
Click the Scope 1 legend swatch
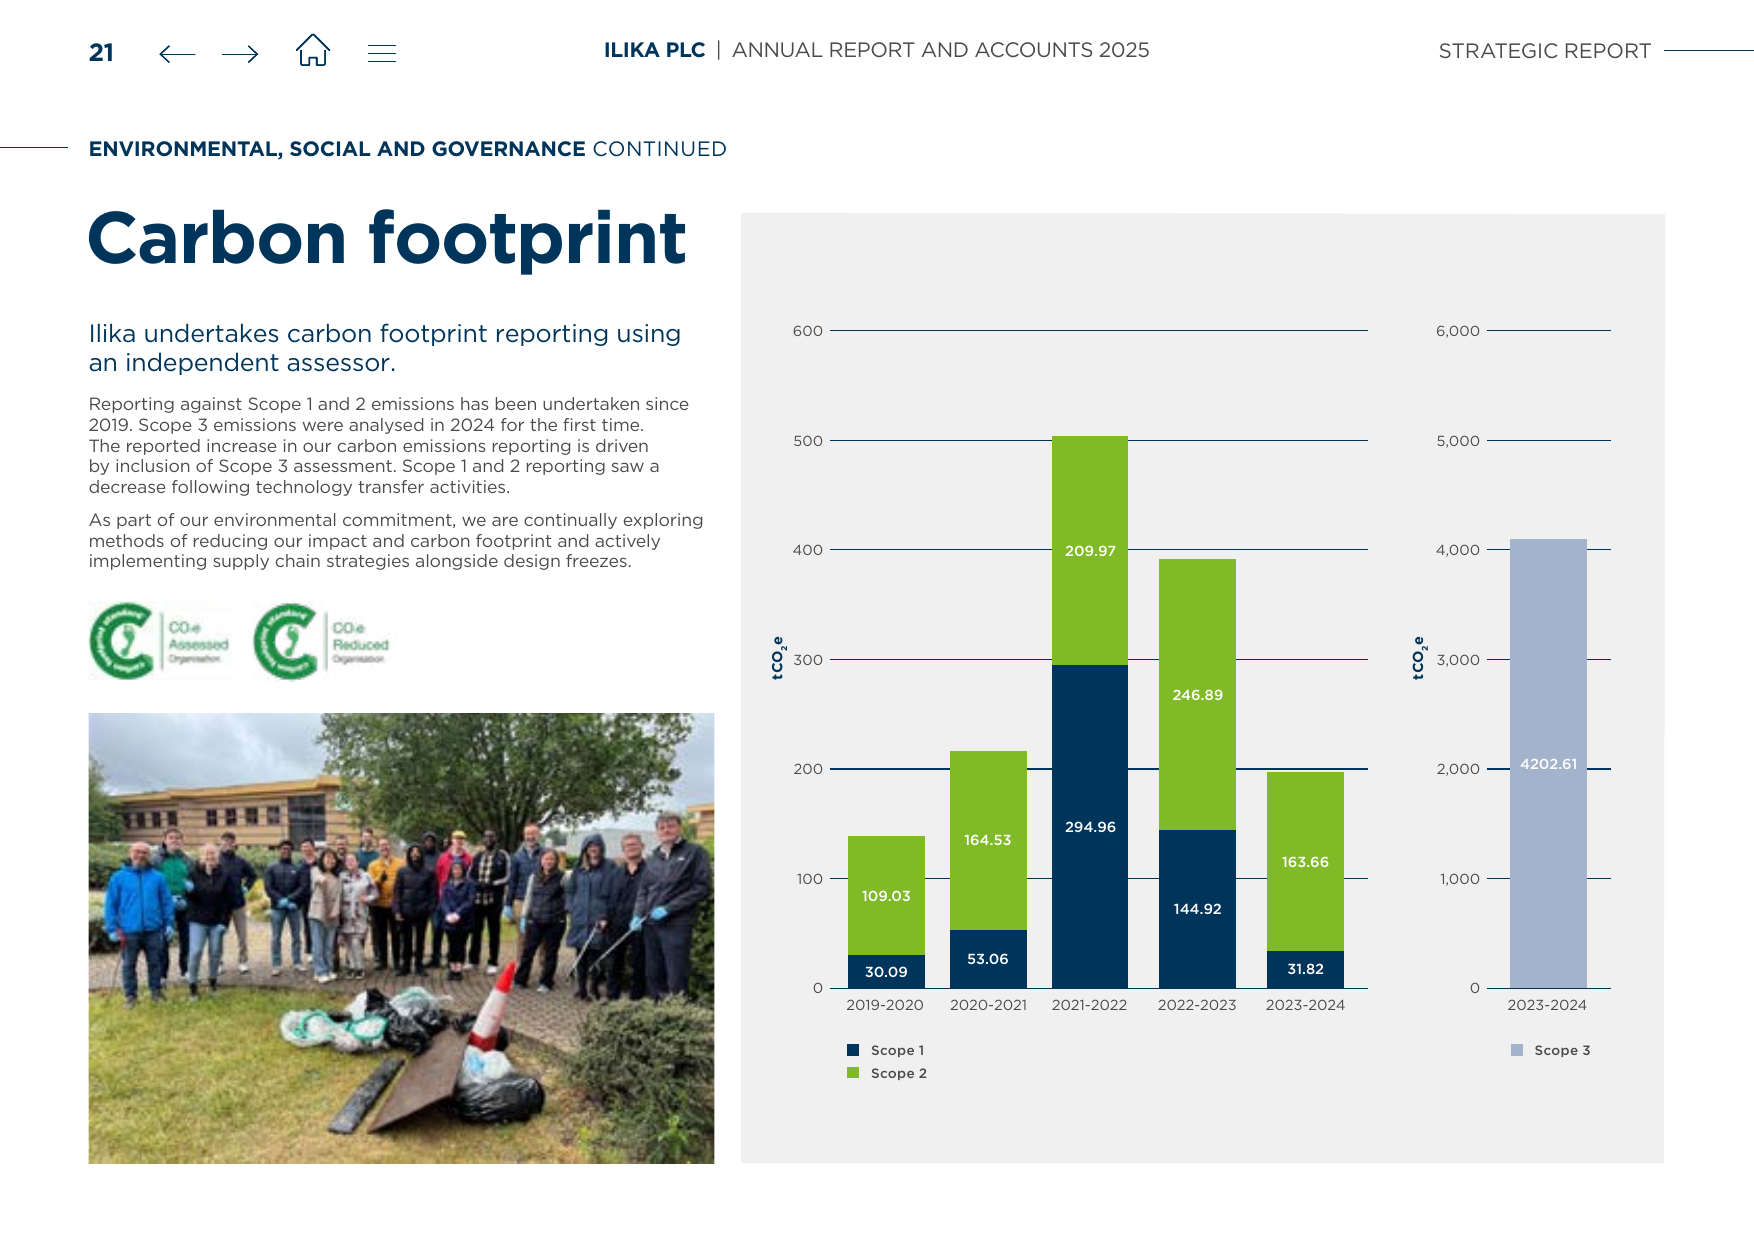point(853,1050)
